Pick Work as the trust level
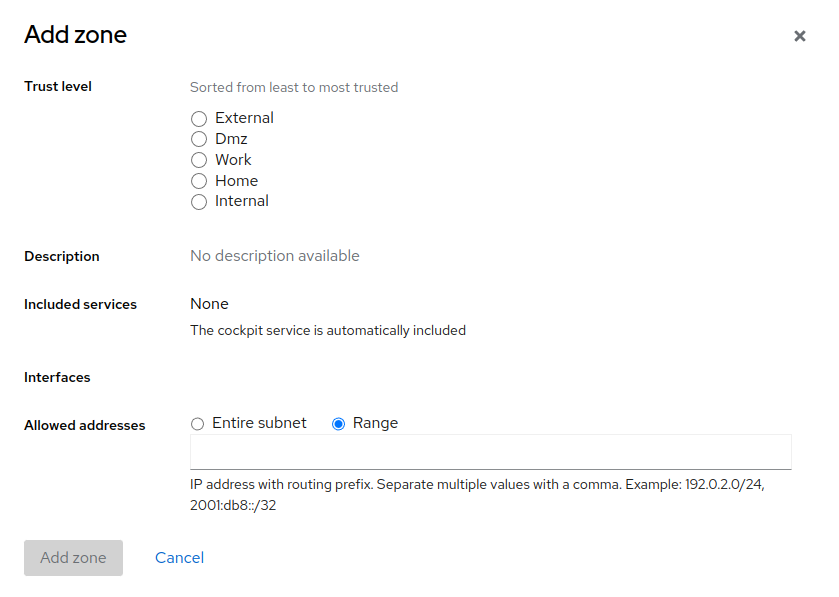 tap(199, 160)
